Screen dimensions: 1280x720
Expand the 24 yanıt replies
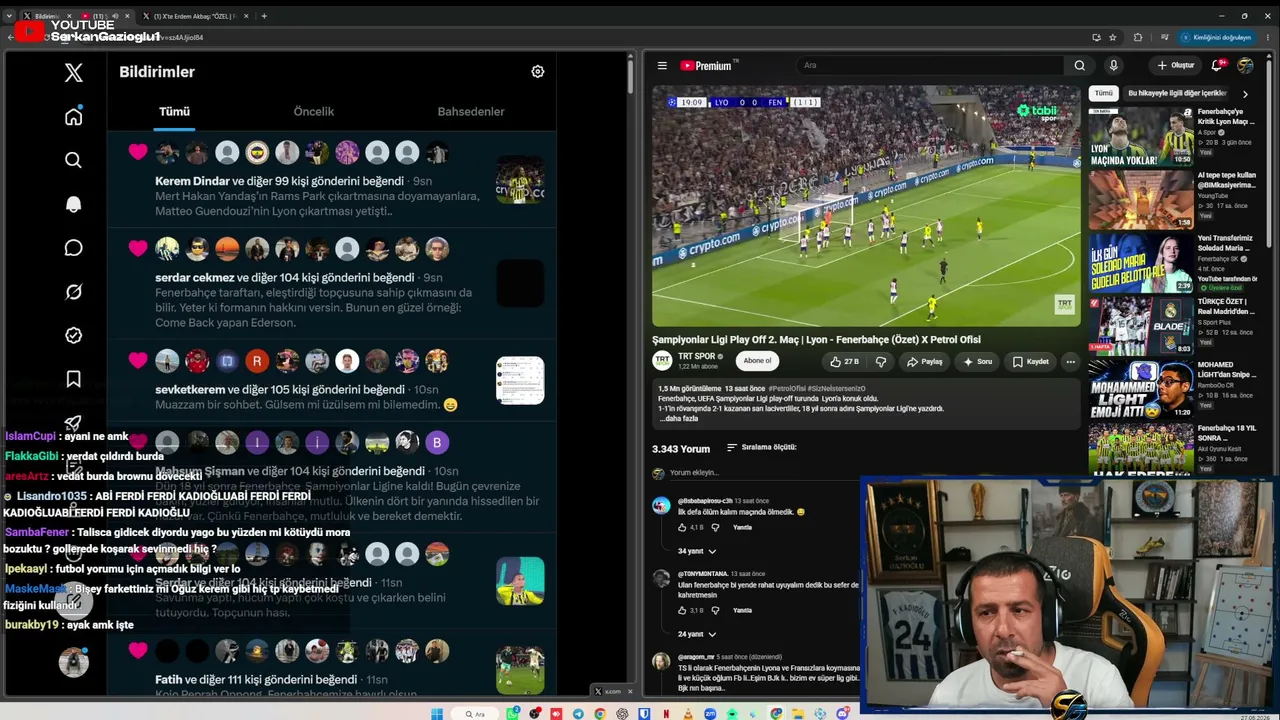[697, 634]
